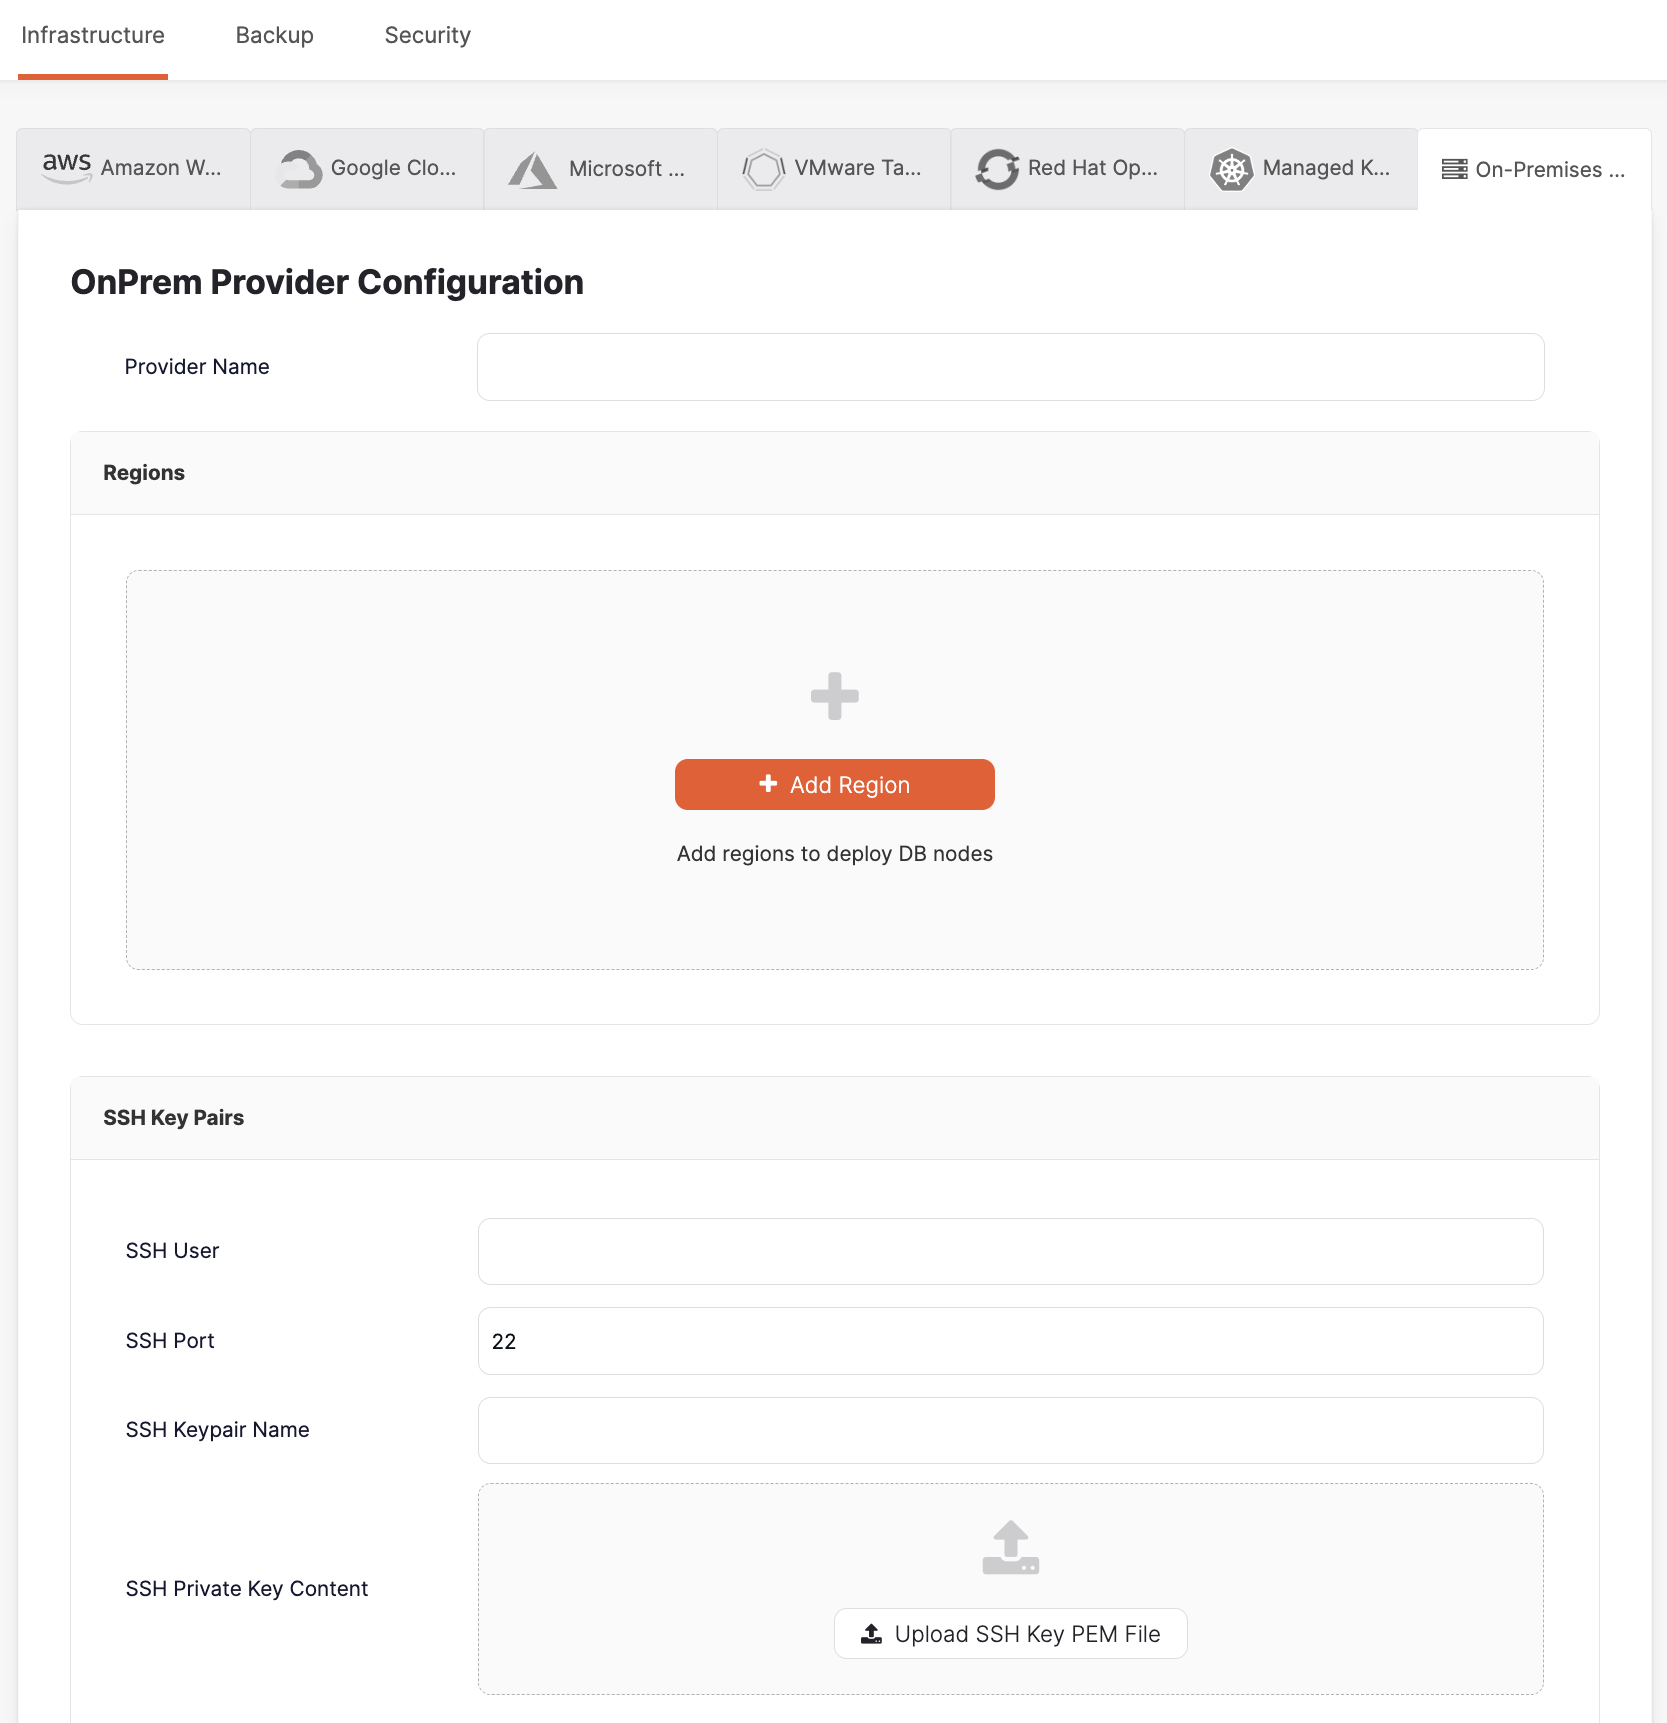This screenshot has width=1667, height=1723.
Task: Click the upload icon in SSH key dropzone
Action: (1009, 1547)
